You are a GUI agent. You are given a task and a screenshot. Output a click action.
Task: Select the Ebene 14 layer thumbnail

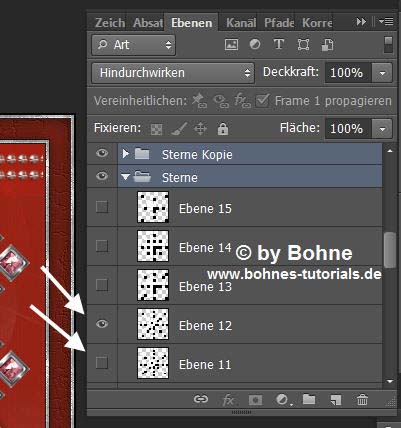(153, 246)
